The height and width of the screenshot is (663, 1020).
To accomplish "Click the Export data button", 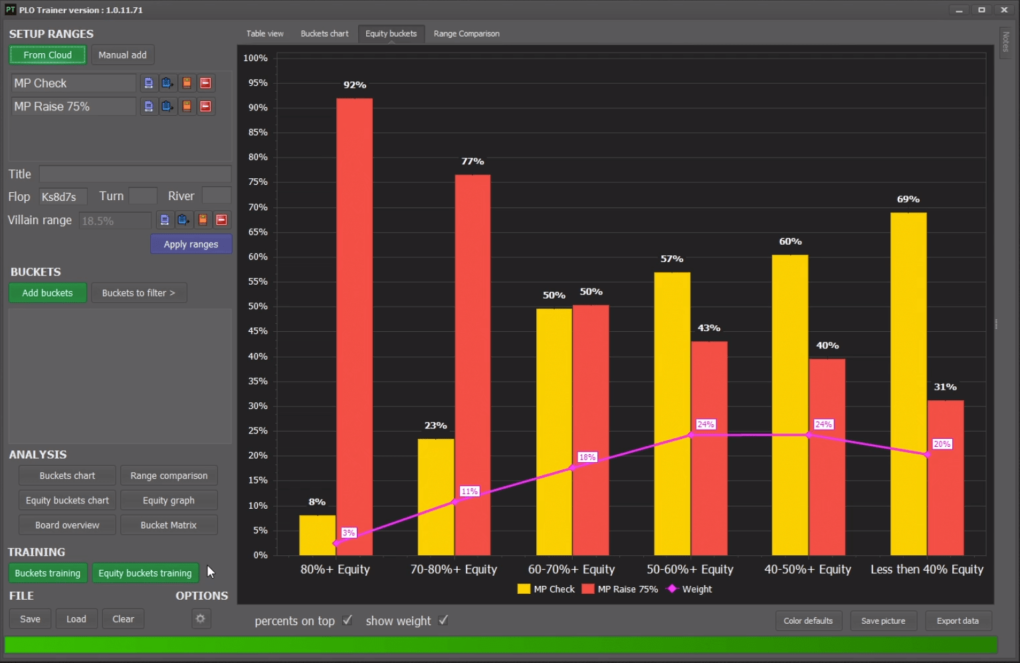I will [x=958, y=621].
